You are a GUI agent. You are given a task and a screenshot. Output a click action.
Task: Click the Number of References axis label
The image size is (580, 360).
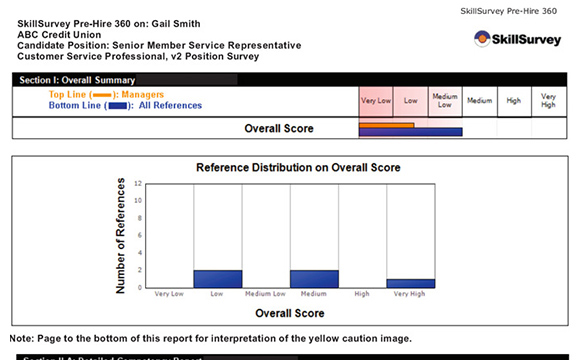tap(120, 236)
